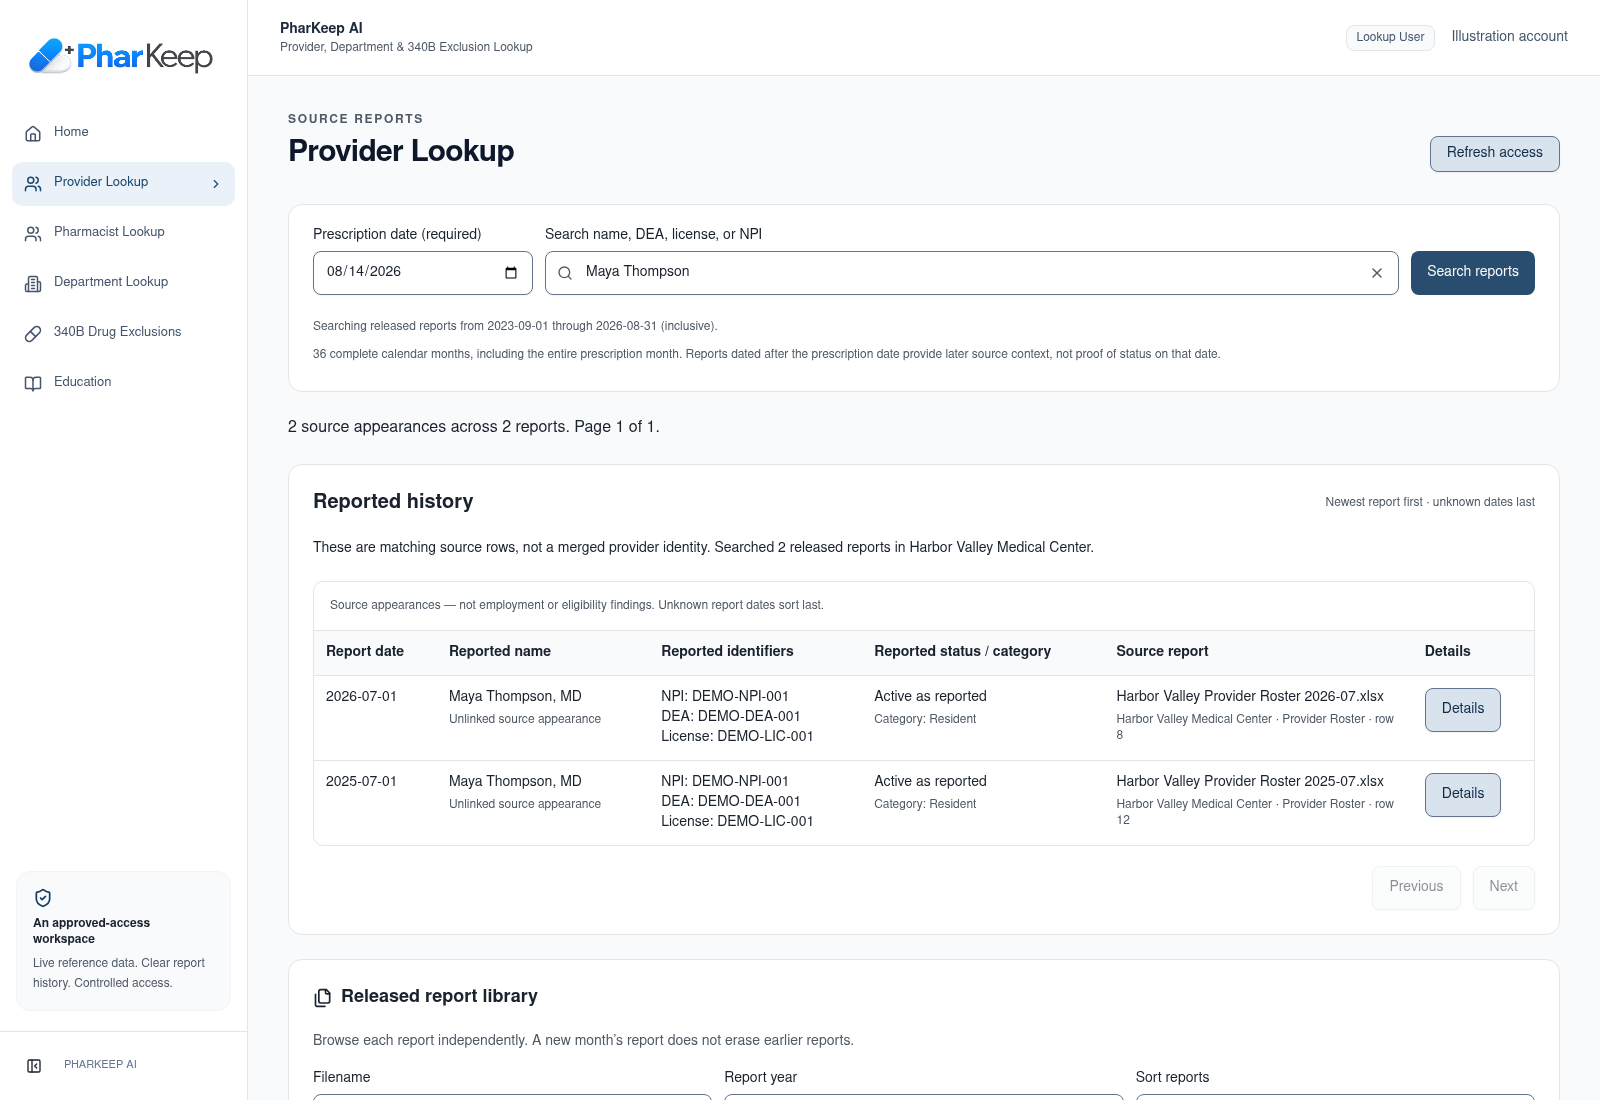
Task: Open the Home icon in sidebar
Action: [x=33, y=133]
